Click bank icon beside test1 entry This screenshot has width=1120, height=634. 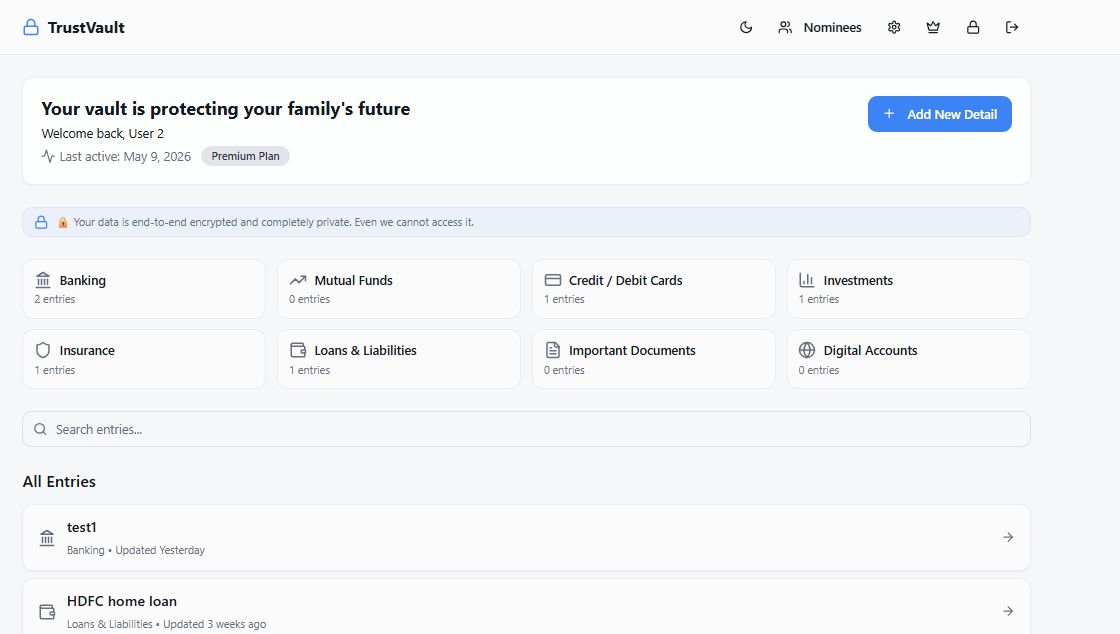pos(47,538)
